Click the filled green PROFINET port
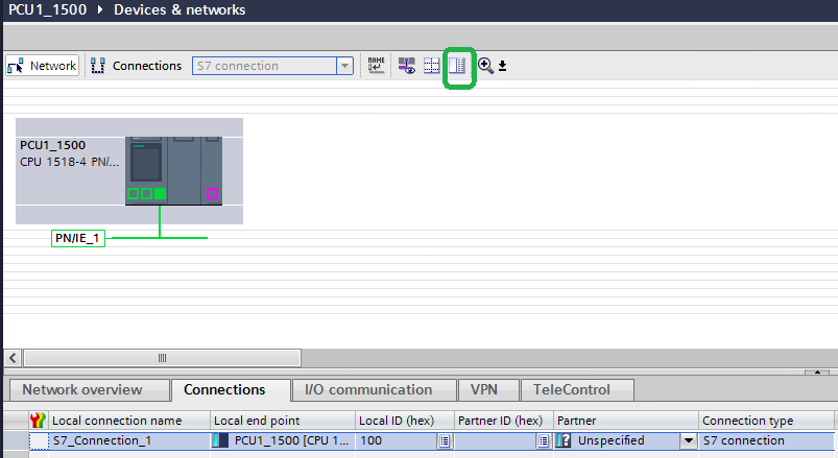The width and height of the screenshot is (838, 458). (160, 193)
